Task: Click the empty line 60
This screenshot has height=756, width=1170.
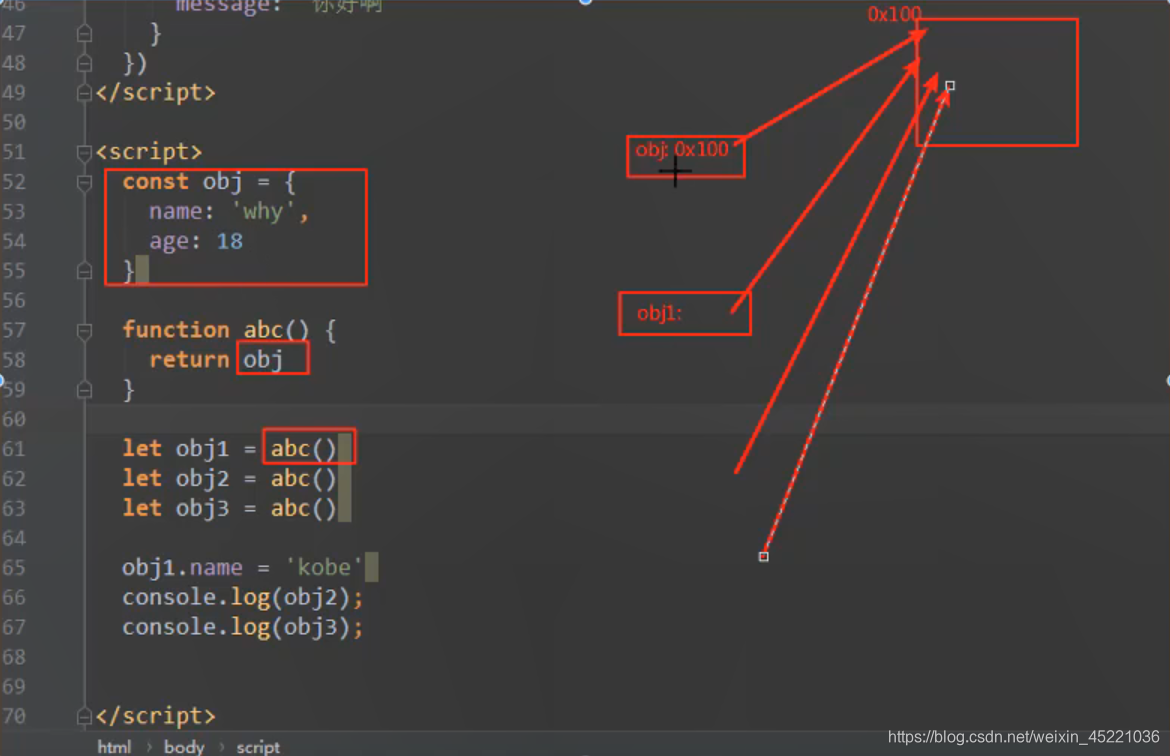Action: (627, 419)
